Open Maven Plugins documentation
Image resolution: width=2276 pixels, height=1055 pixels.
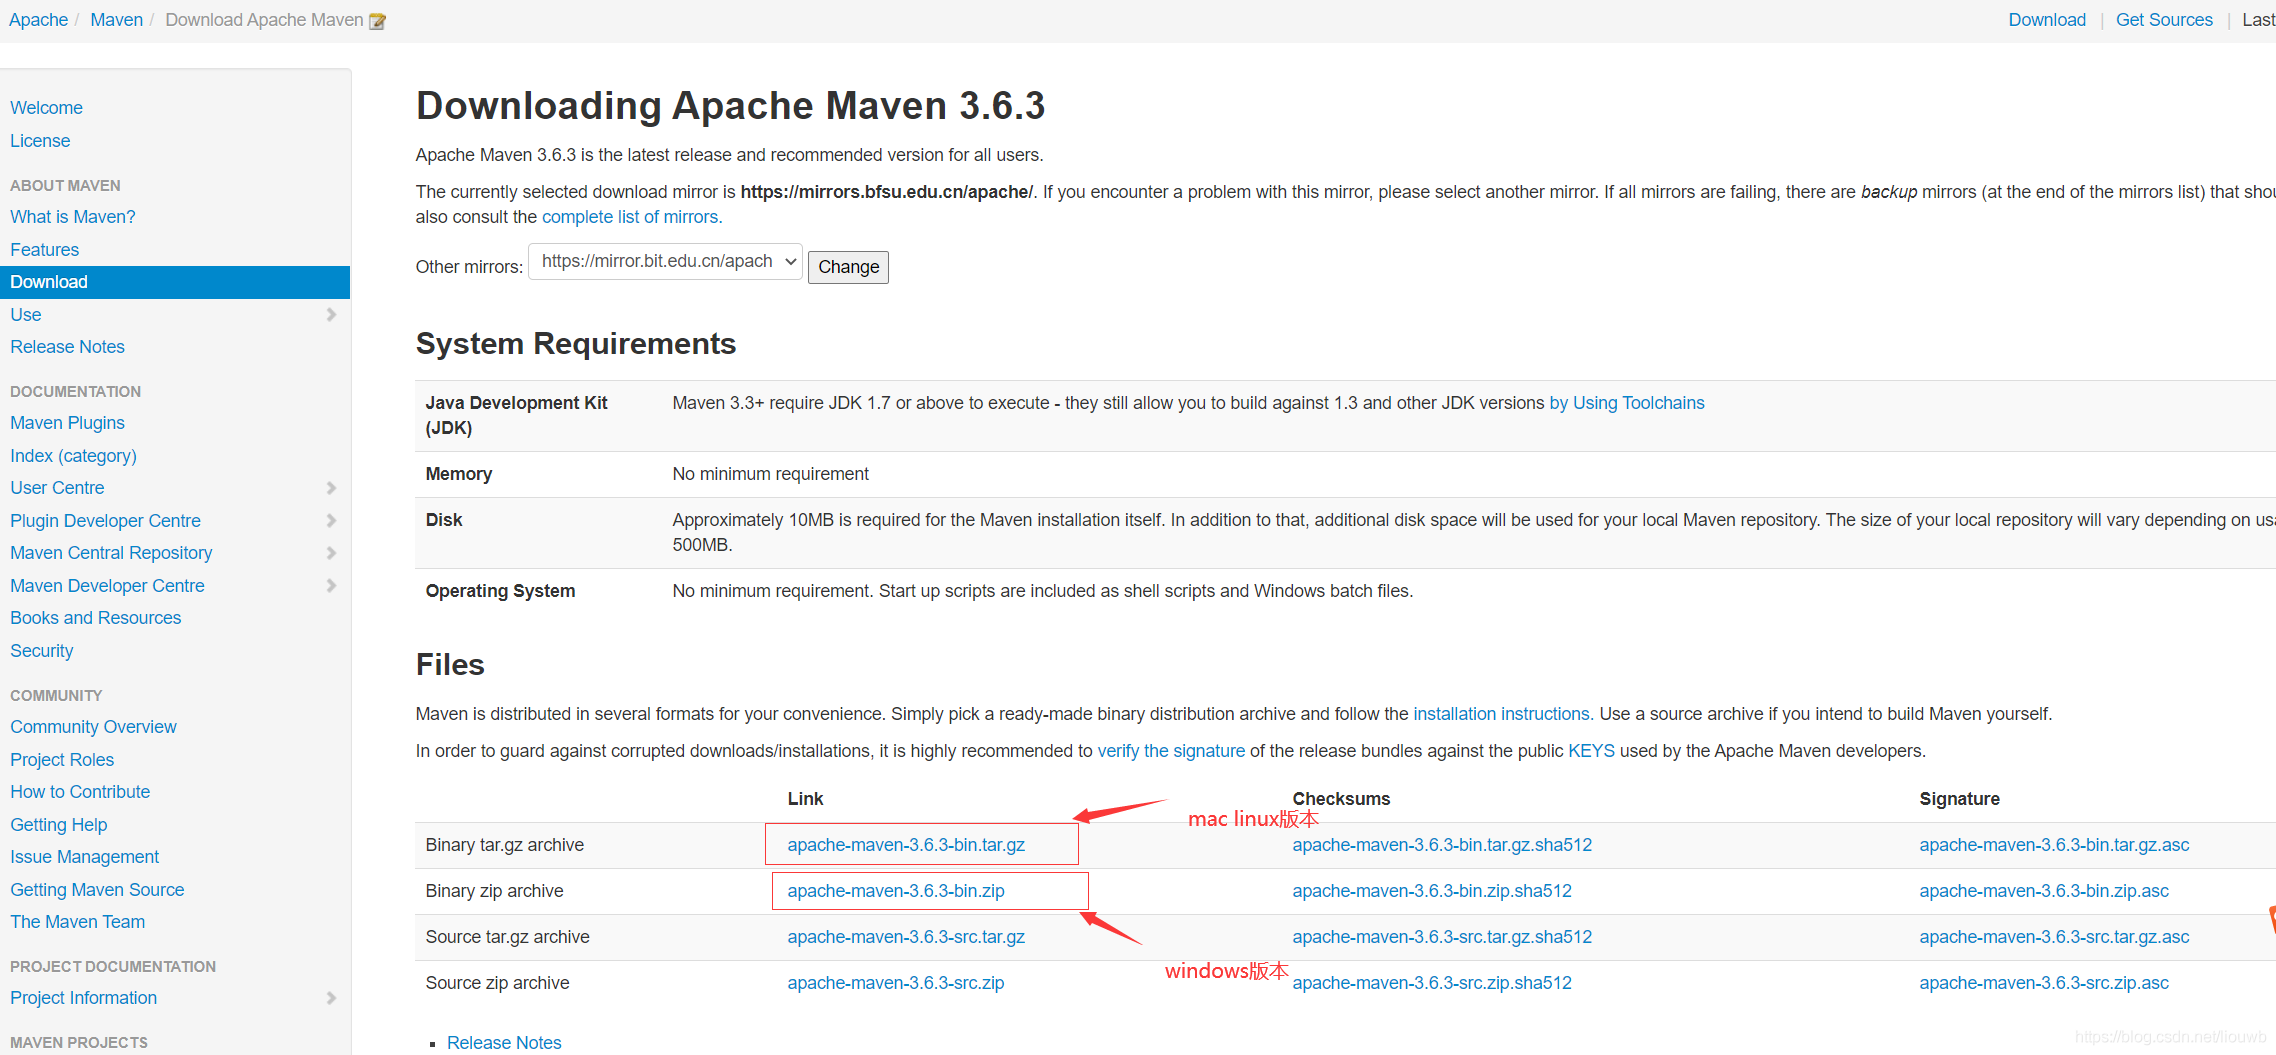tap(68, 423)
